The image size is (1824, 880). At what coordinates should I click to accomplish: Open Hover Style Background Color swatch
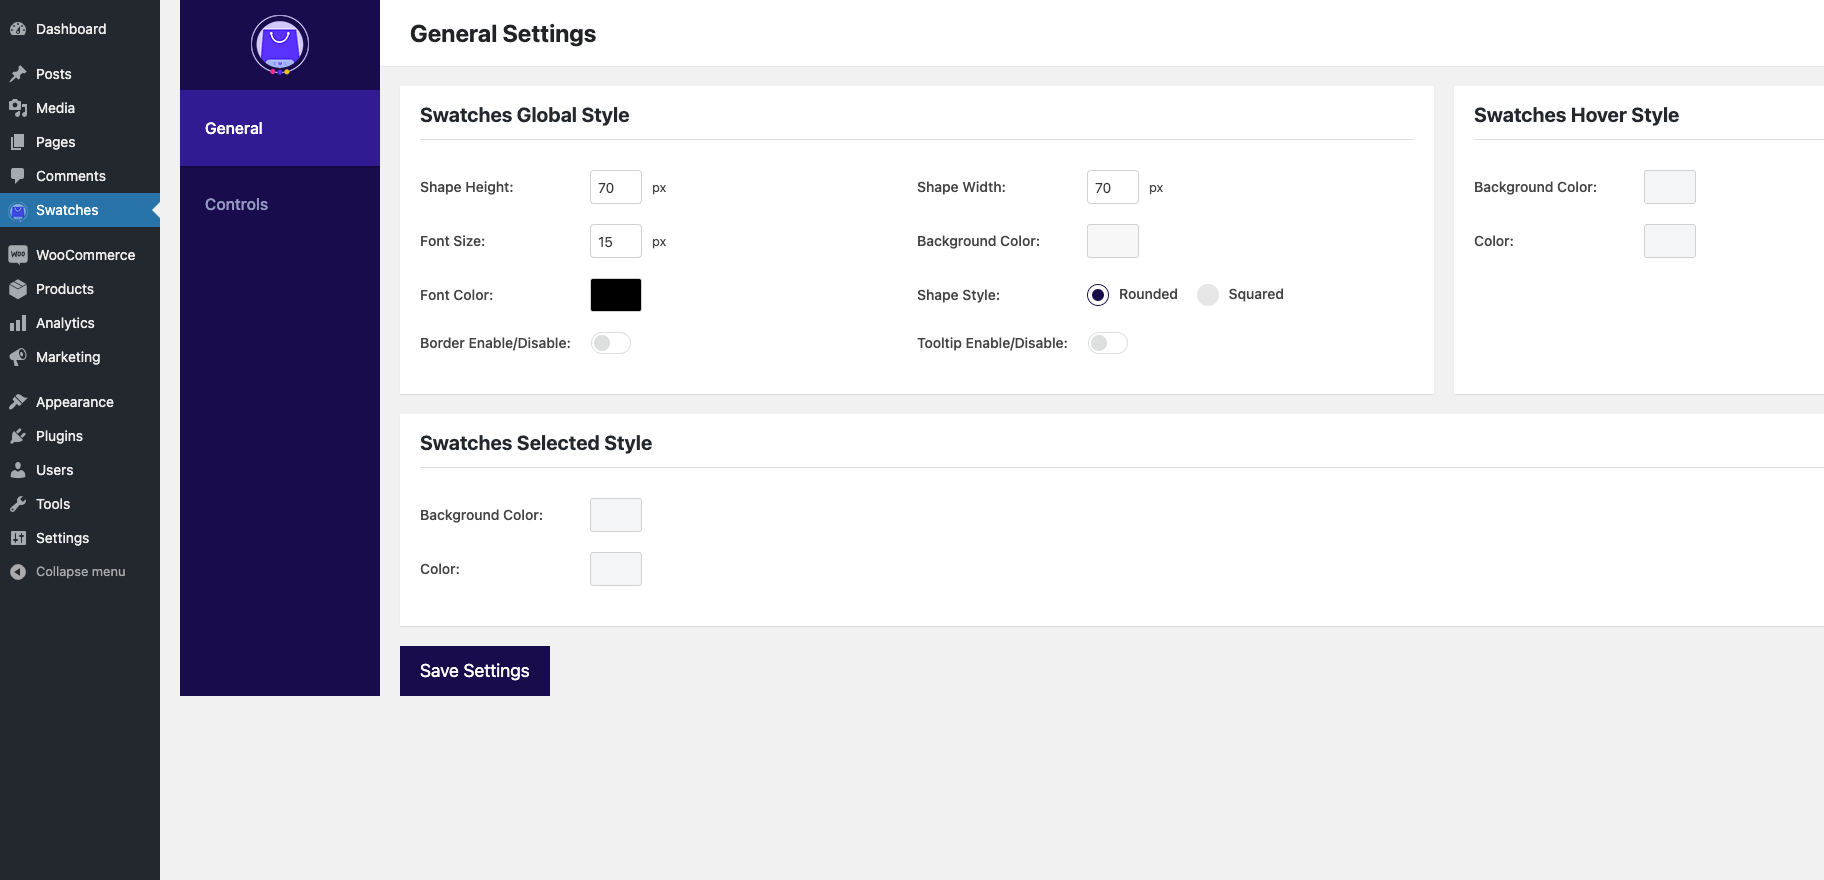[x=1670, y=187]
